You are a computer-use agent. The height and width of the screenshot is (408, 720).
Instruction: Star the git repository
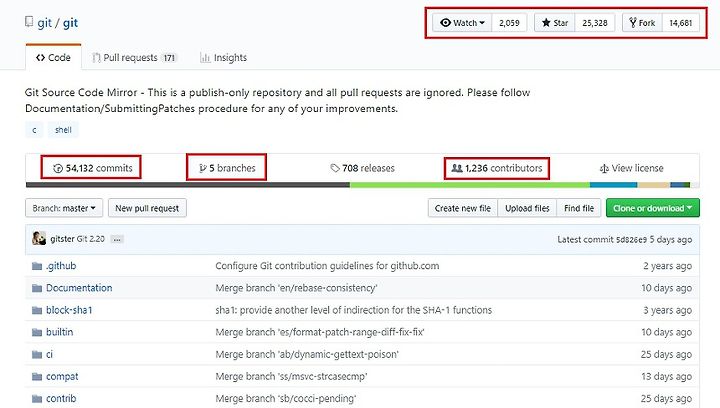point(554,22)
